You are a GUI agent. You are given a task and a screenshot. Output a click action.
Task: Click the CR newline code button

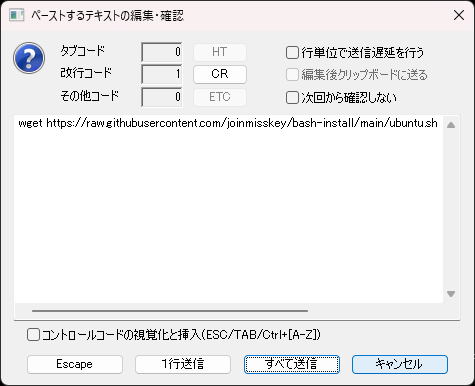pos(220,74)
